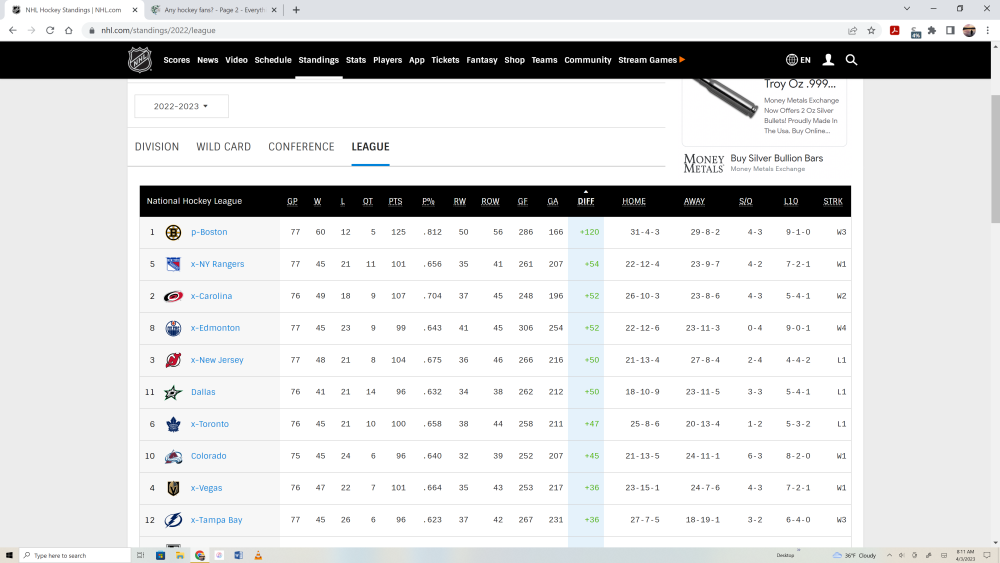Sort table by DIFF column header
The height and width of the screenshot is (563, 1000).
tap(585, 201)
